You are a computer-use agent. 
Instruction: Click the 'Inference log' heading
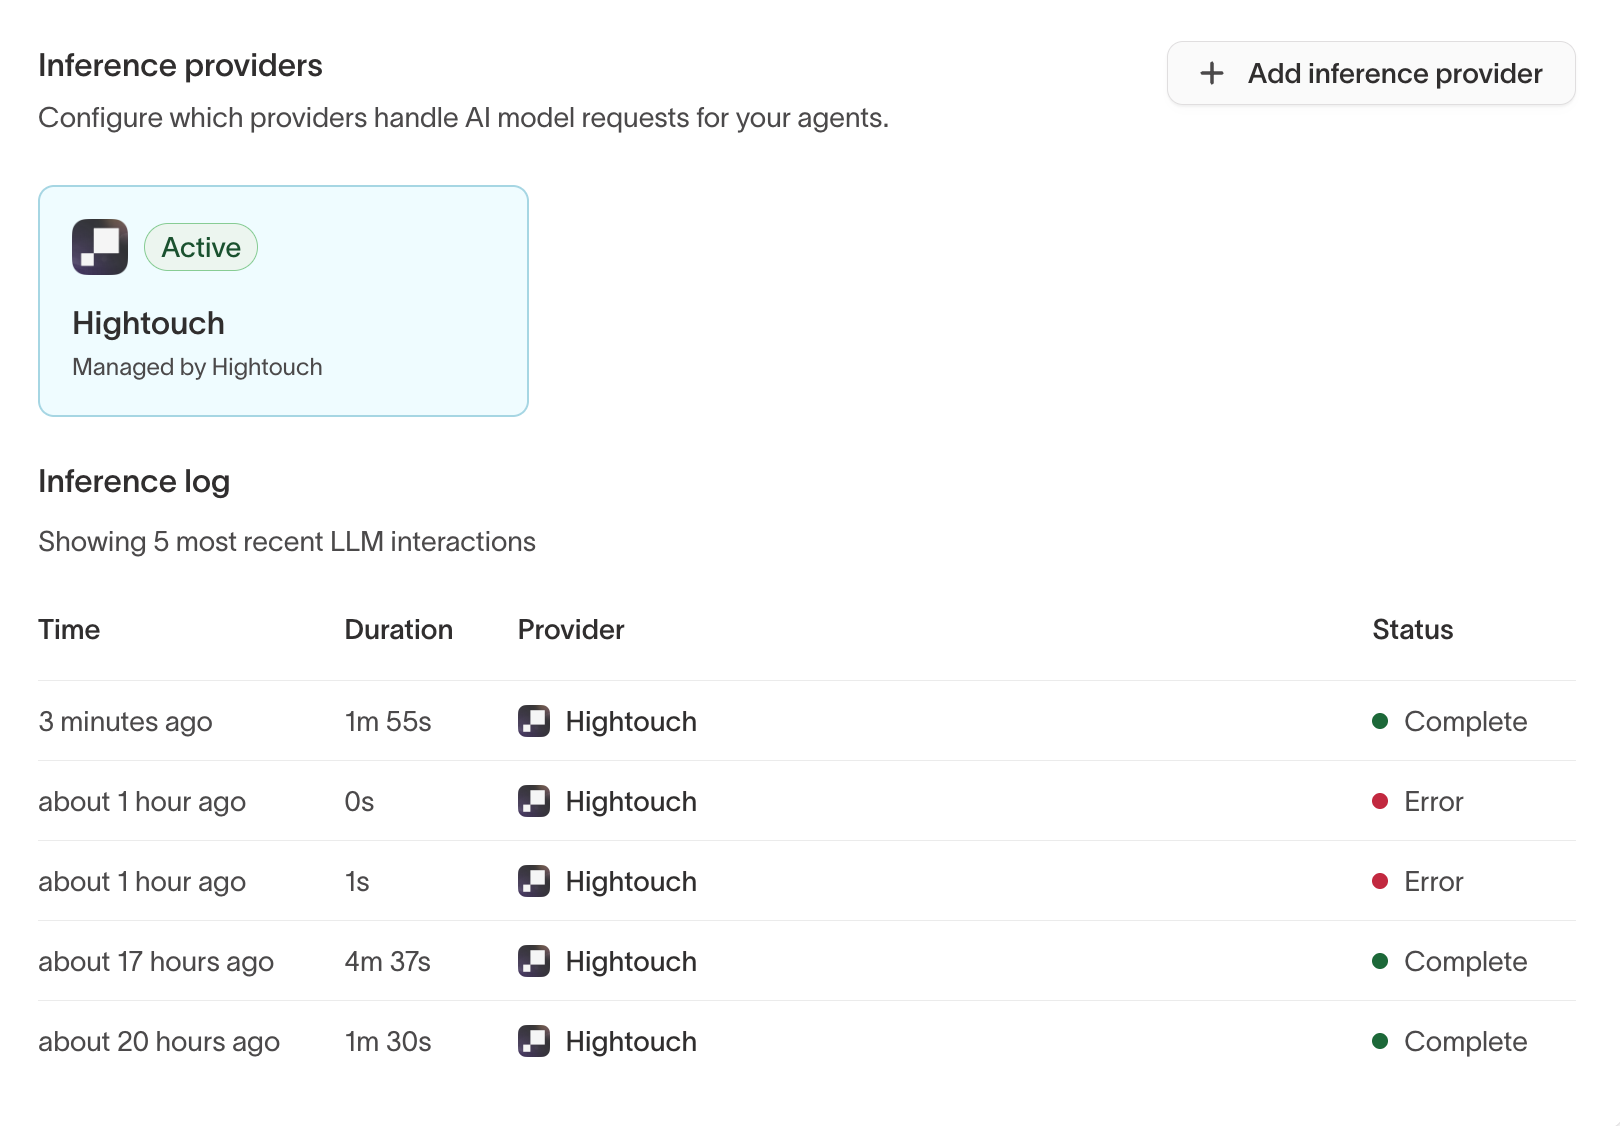[134, 481]
